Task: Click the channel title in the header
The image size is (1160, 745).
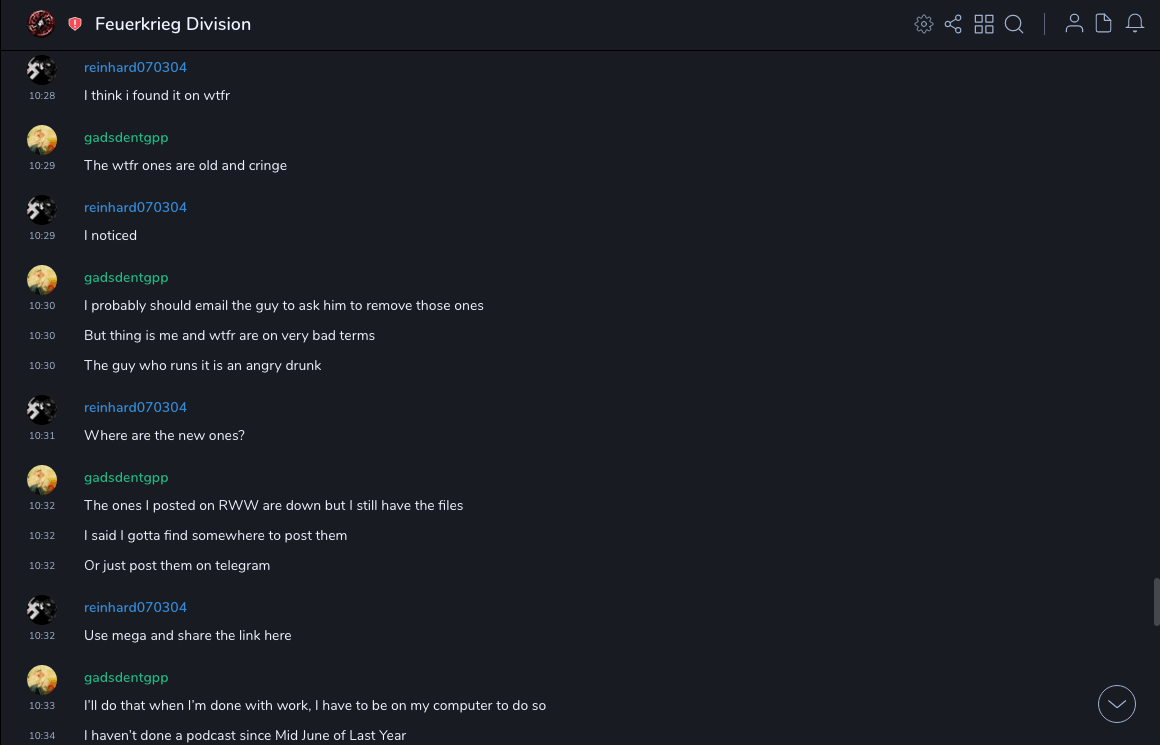Action: [x=173, y=24]
